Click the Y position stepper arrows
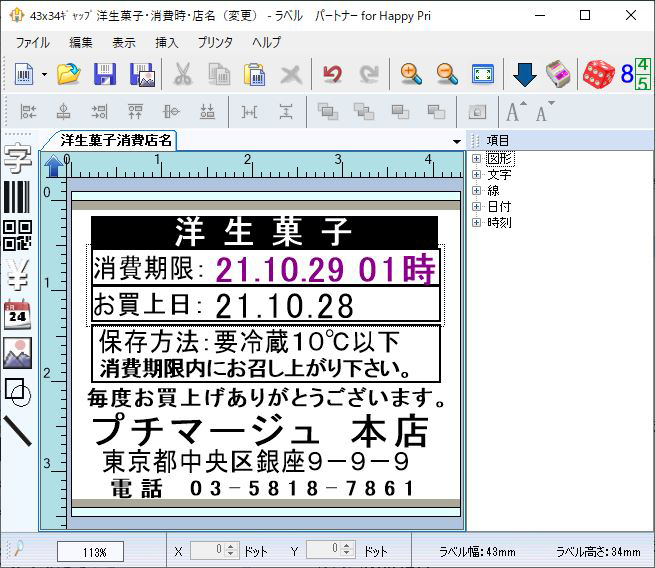This screenshot has height=568, width=655. [x=346, y=549]
